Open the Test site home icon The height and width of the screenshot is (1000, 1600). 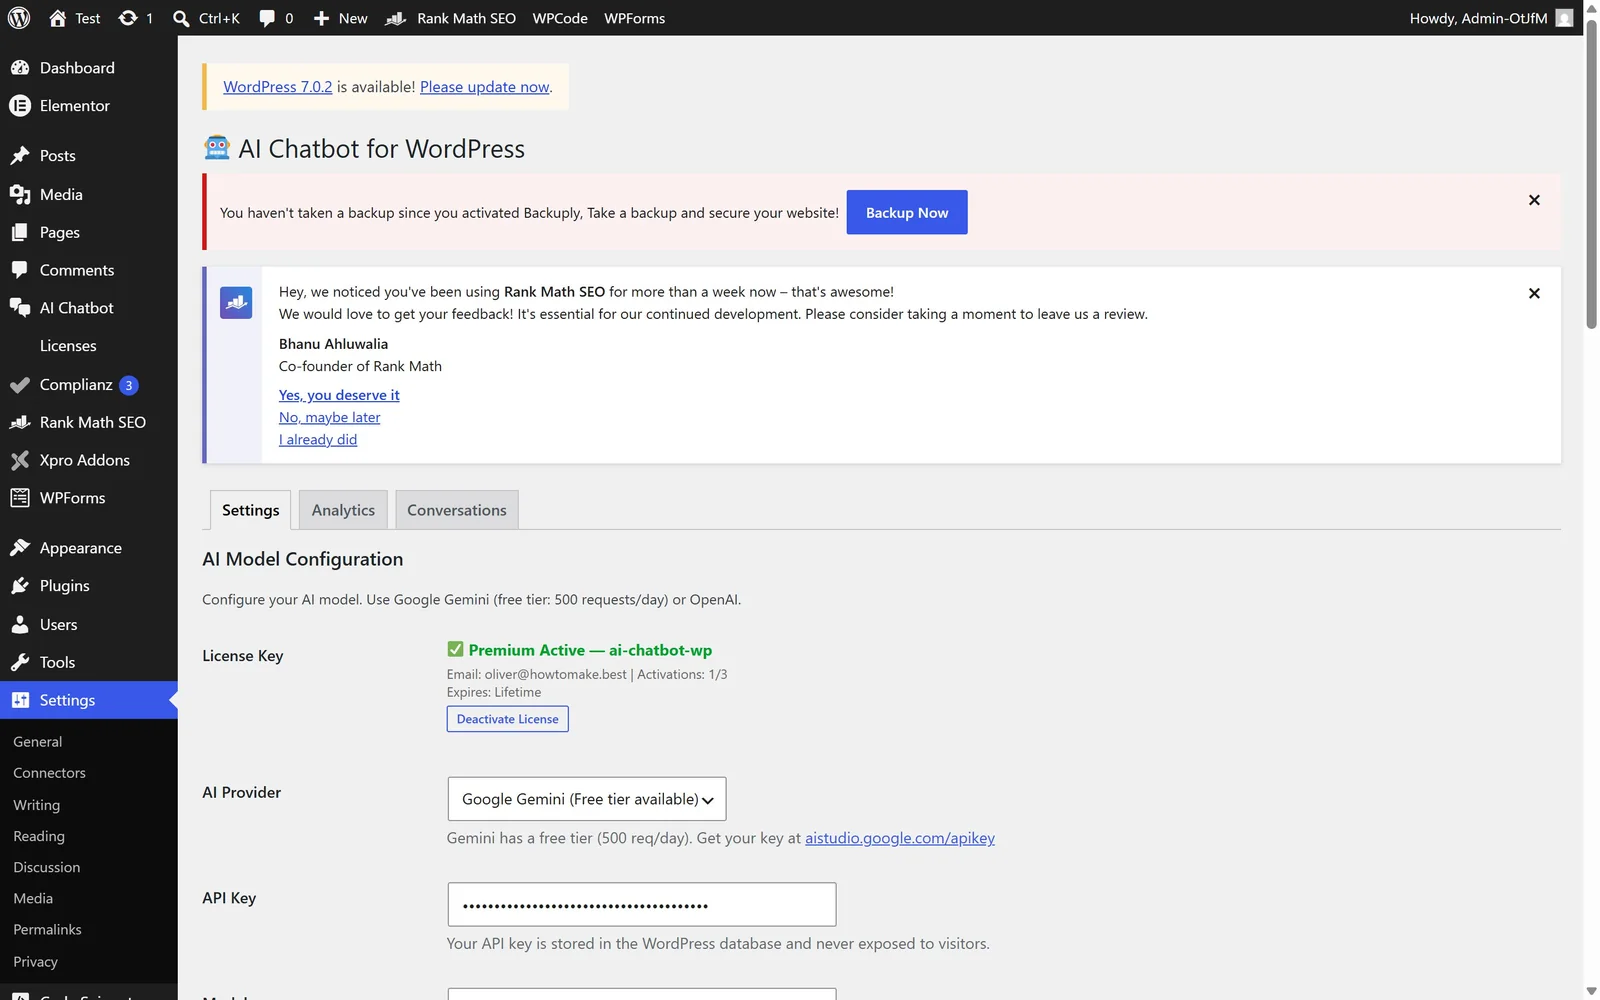[x=58, y=18]
